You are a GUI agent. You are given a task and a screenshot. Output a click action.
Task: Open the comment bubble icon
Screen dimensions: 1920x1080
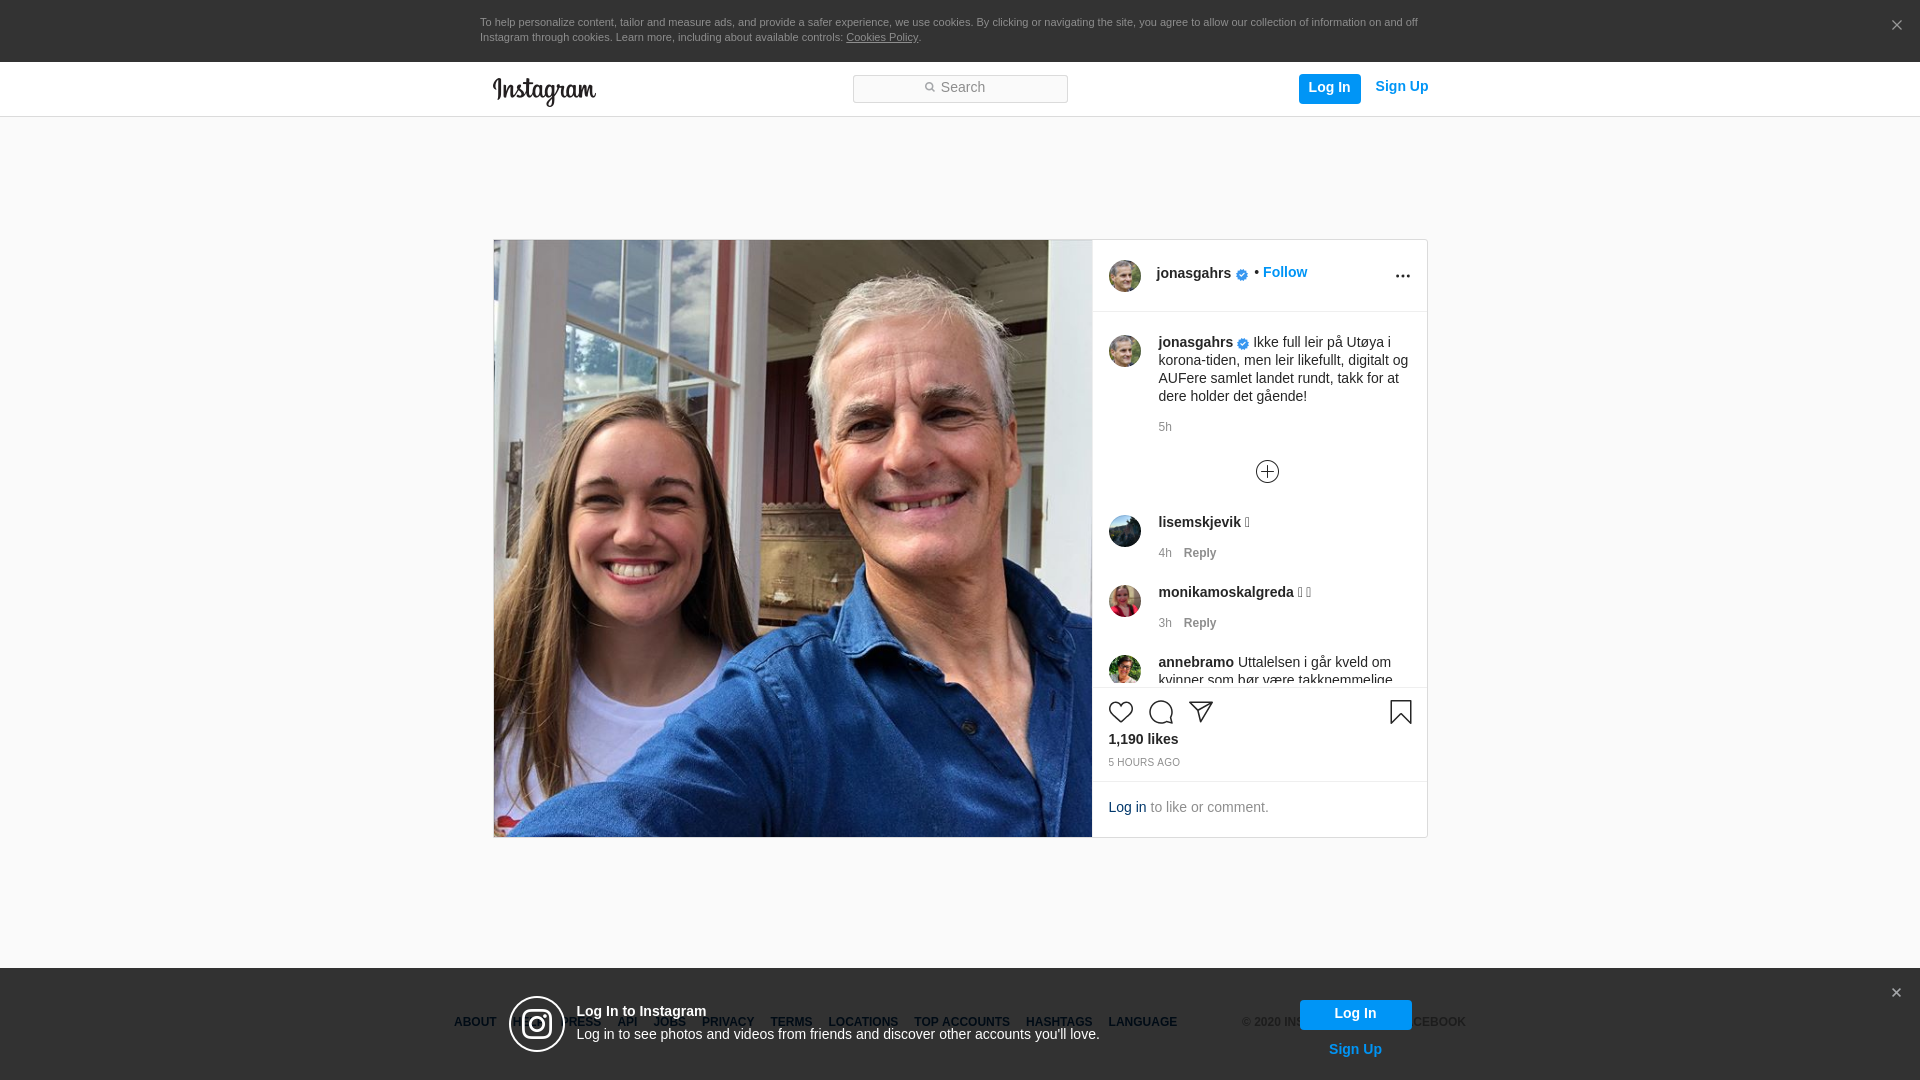tap(1160, 712)
